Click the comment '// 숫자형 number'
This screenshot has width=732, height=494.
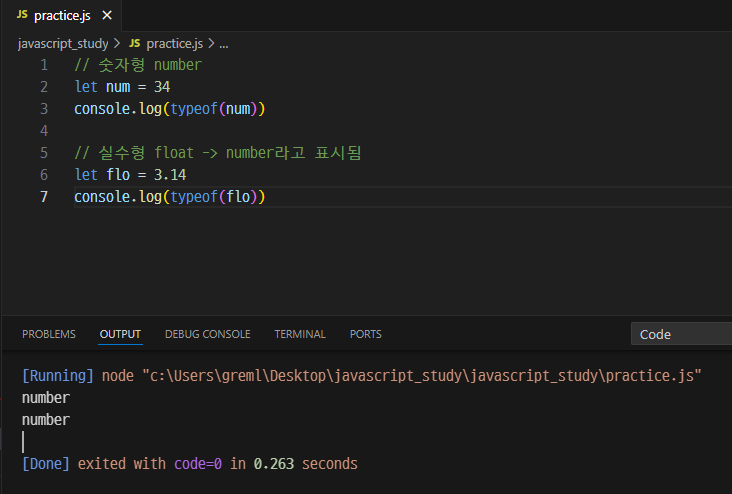[x=138, y=65]
